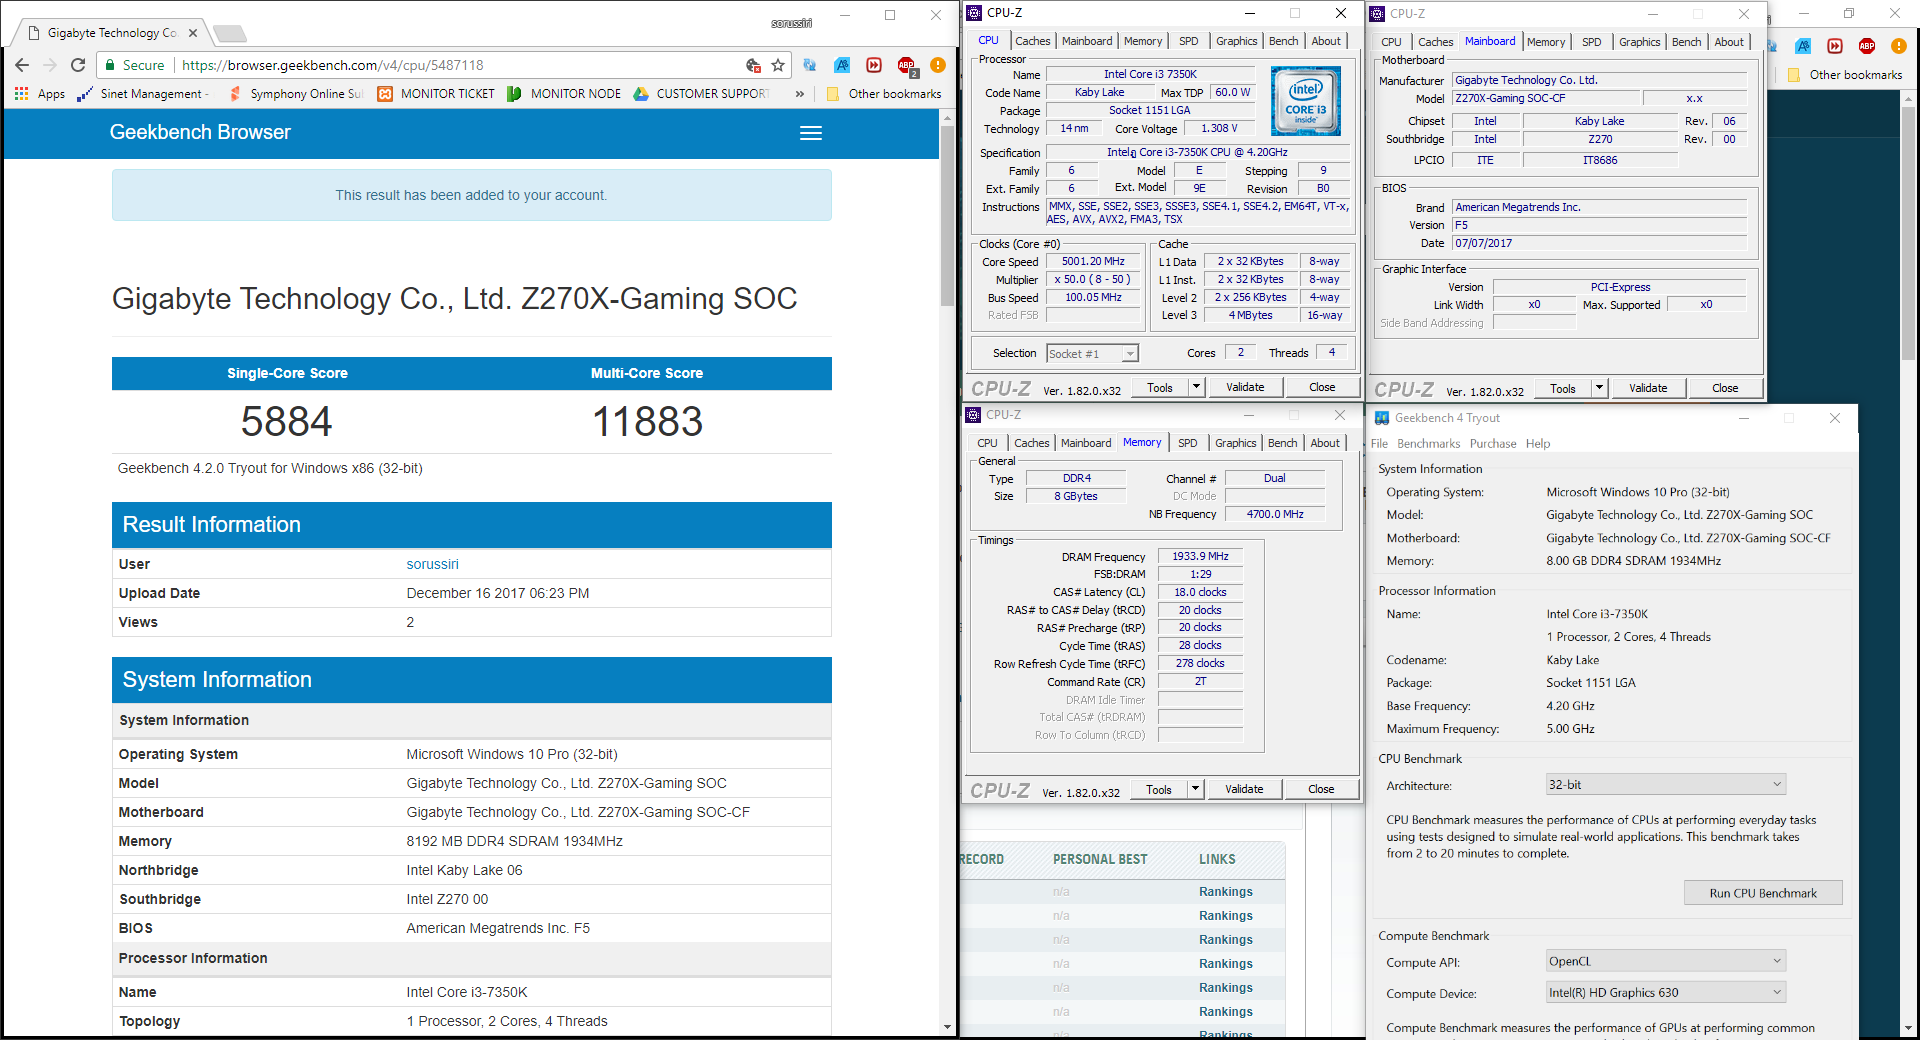
Task: Open About tab in CPU-Z Memory window
Action: pos(1325,443)
